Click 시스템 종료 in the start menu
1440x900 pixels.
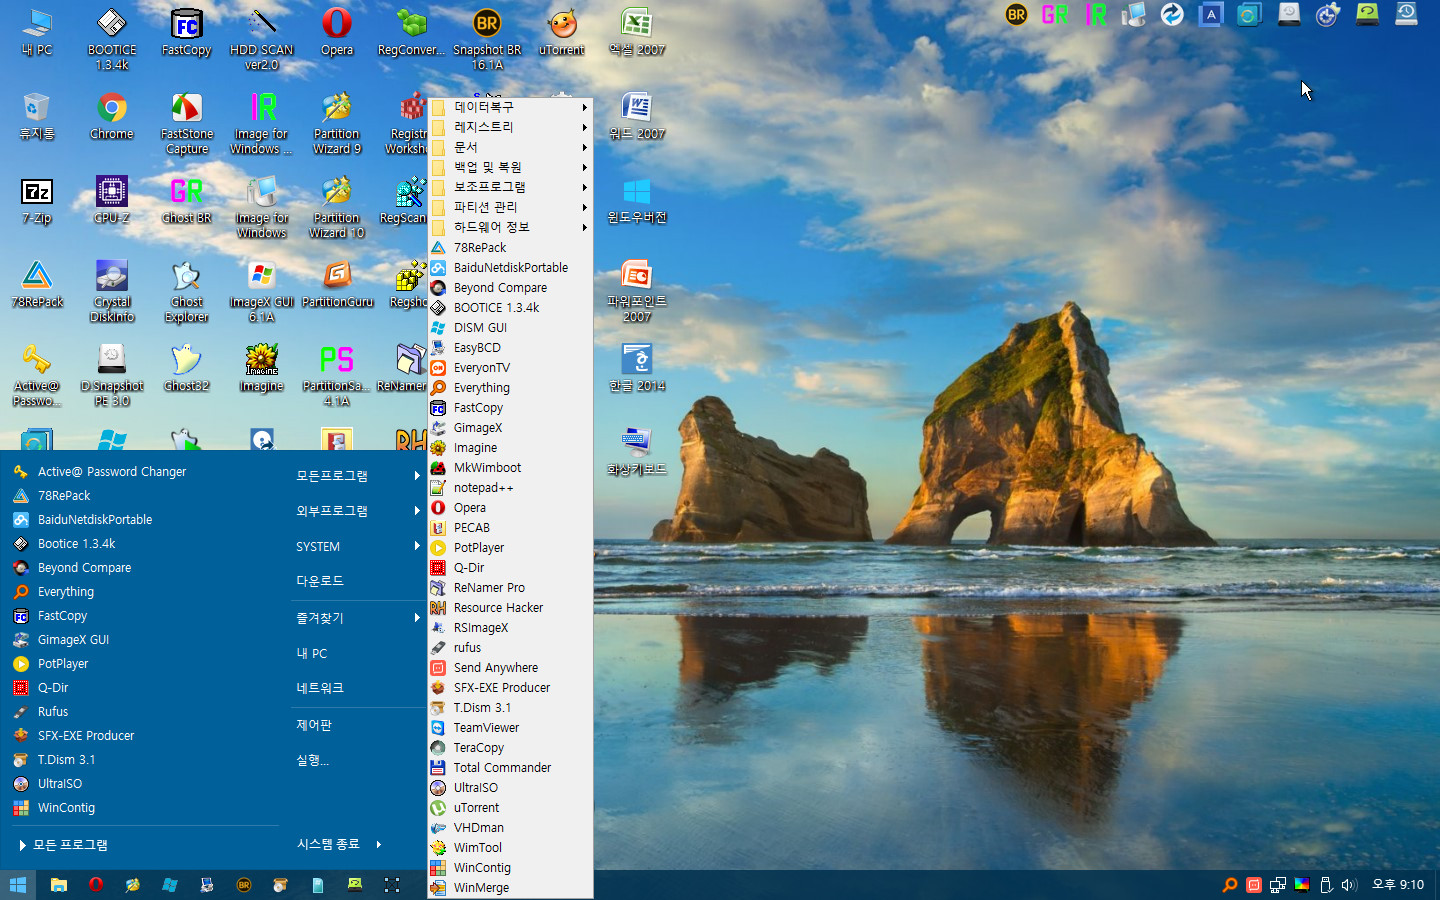pyautogui.click(x=328, y=844)
